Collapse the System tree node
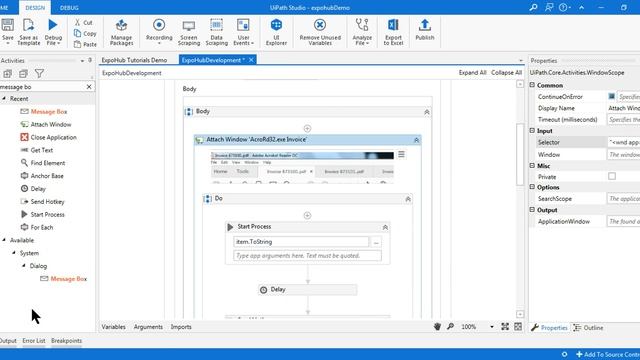640x360 pixels. pos(14,253)
